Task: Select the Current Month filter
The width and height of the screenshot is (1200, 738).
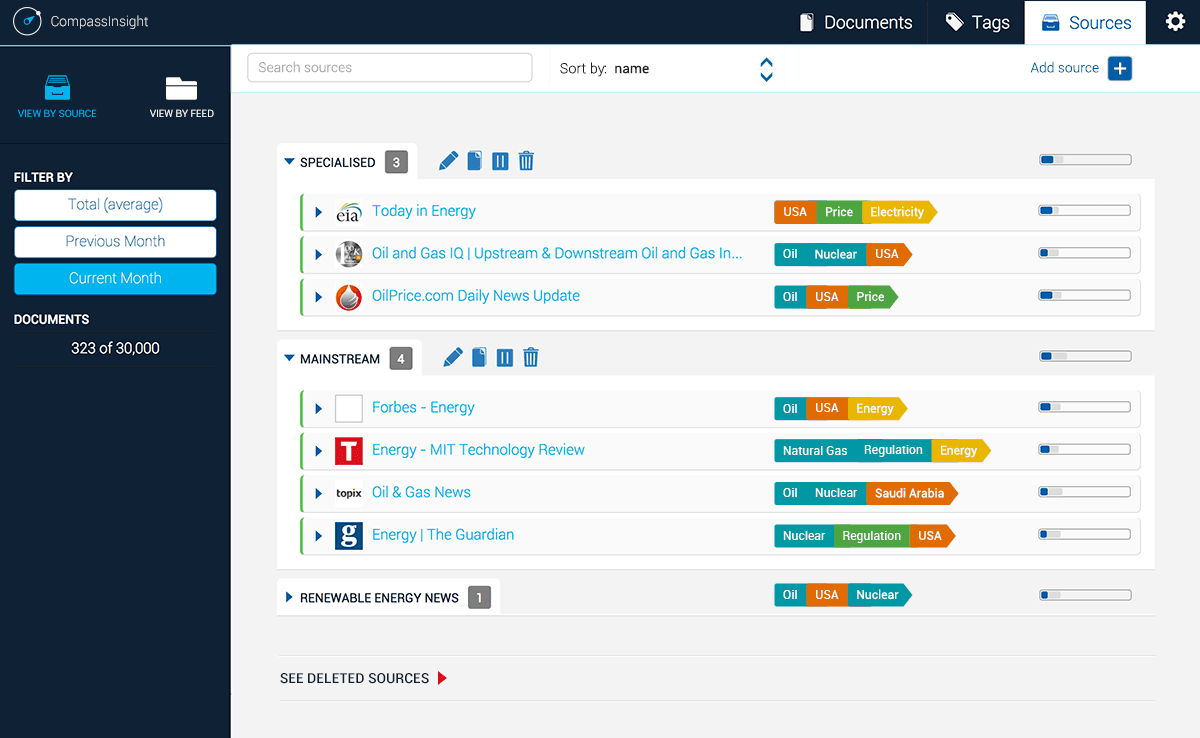Action: (x=115, y=279)
